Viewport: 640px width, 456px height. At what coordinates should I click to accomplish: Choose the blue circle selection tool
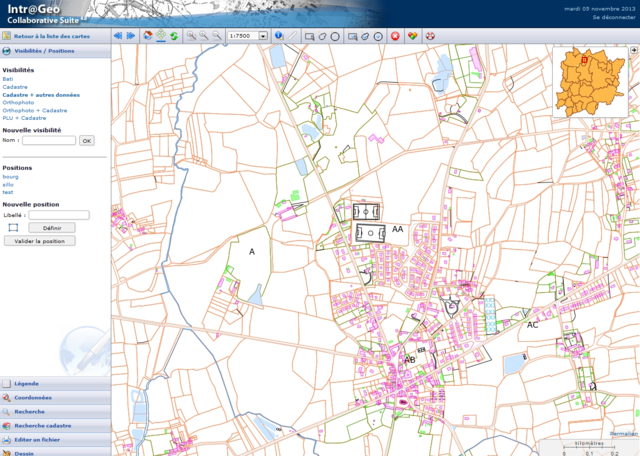coord(378,36)
